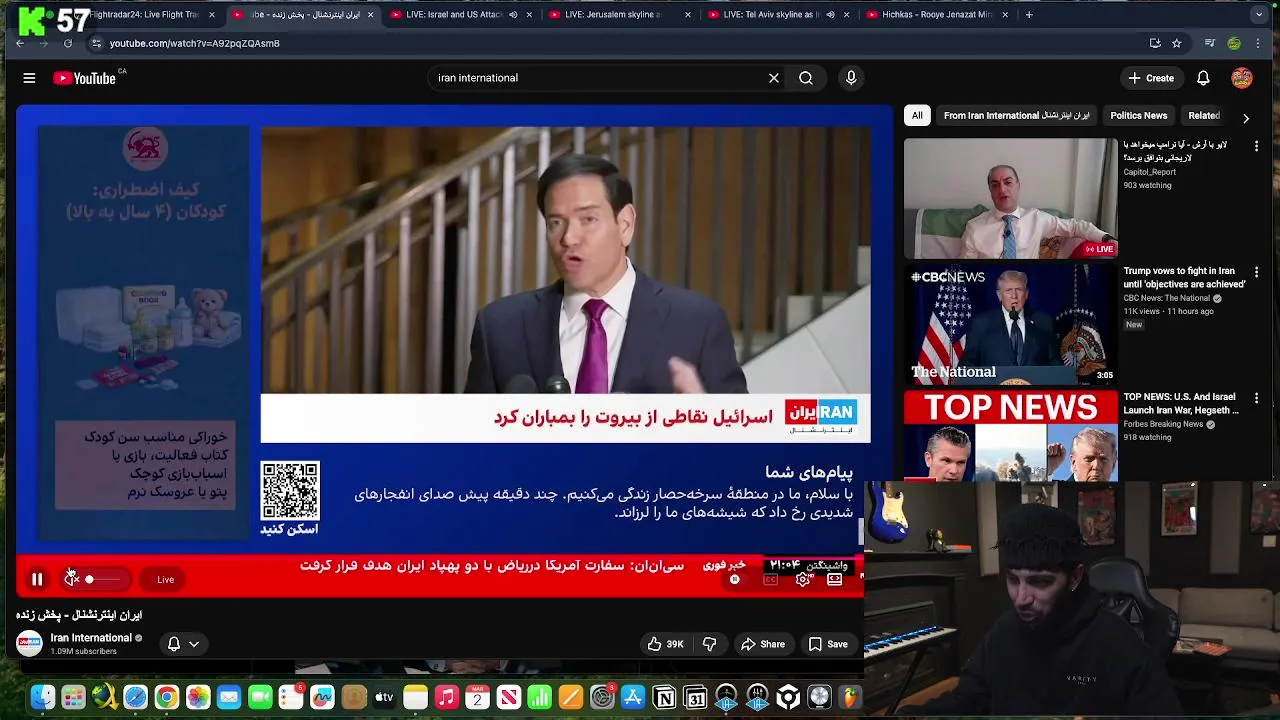Viewport: 1280px width, 720px height.
Task: Open the App Store in the Dock
Action: (633, 697)
